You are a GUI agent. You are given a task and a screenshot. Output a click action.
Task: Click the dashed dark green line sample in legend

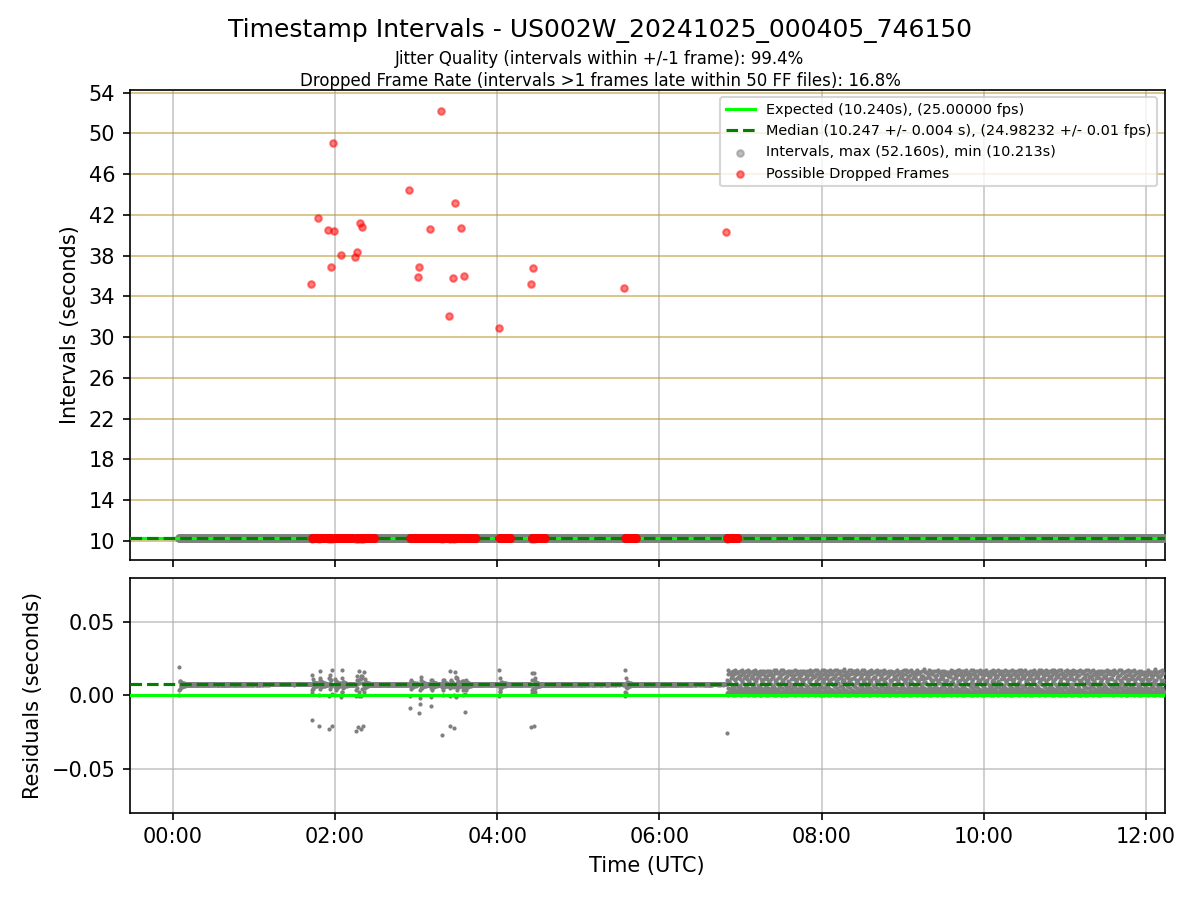click(x=740, y=130)
